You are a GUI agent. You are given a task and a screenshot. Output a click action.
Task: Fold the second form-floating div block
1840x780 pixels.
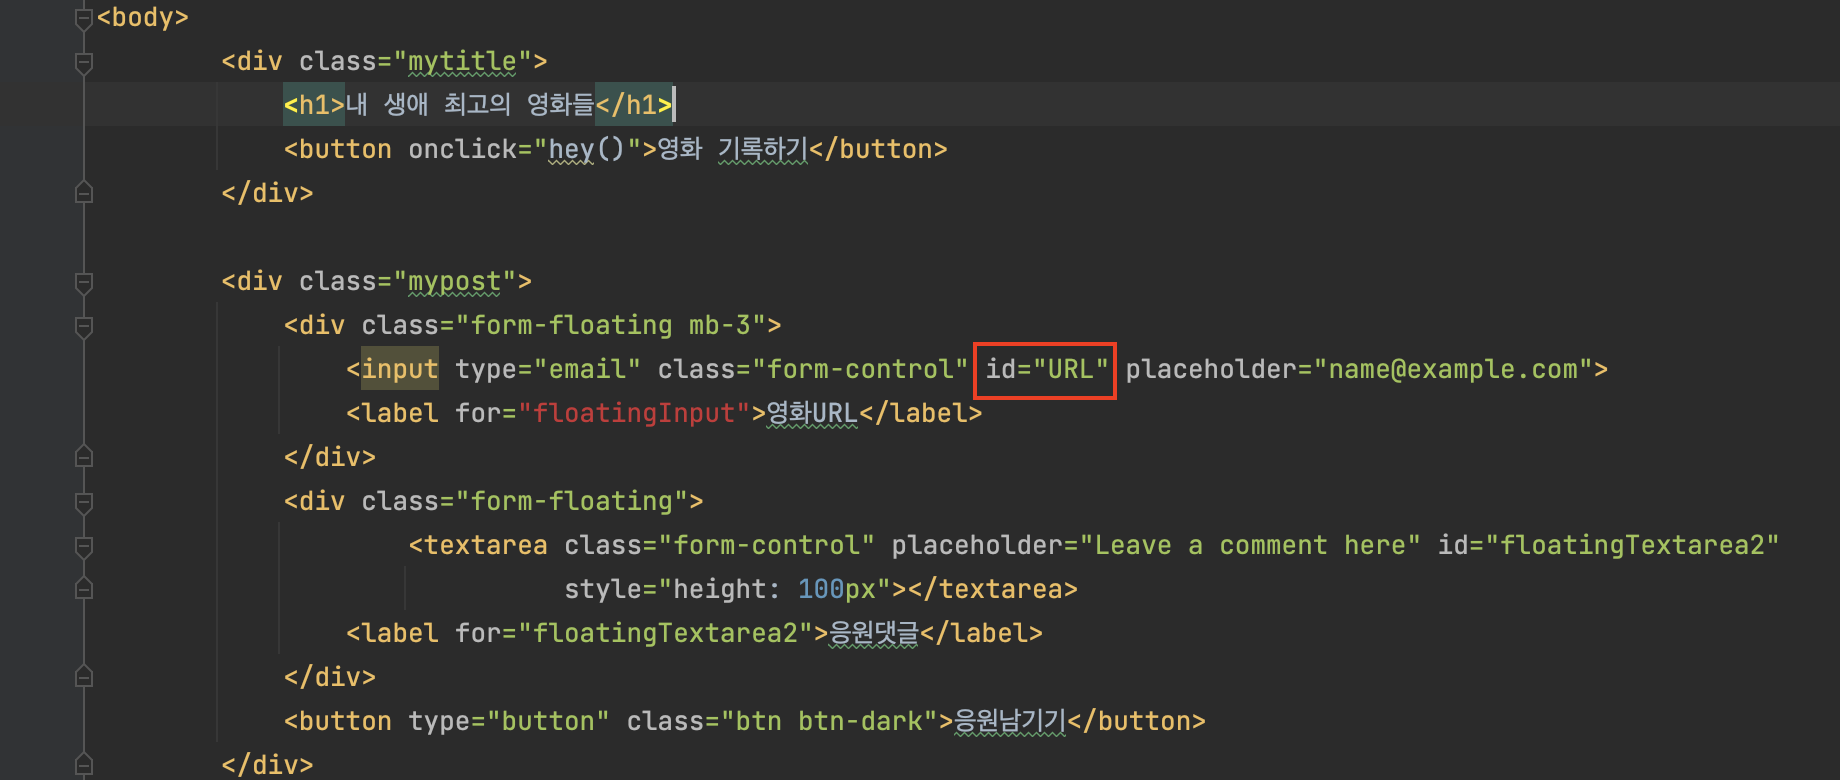84,502
